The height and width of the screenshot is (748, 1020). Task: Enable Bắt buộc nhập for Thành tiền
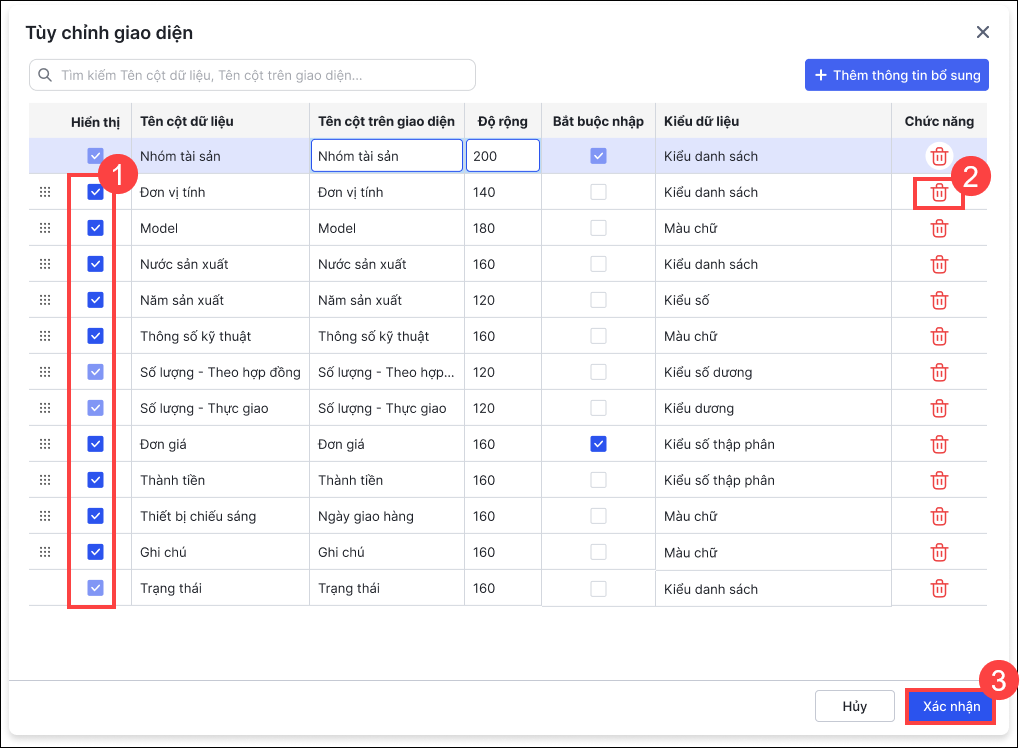[598, 480]
